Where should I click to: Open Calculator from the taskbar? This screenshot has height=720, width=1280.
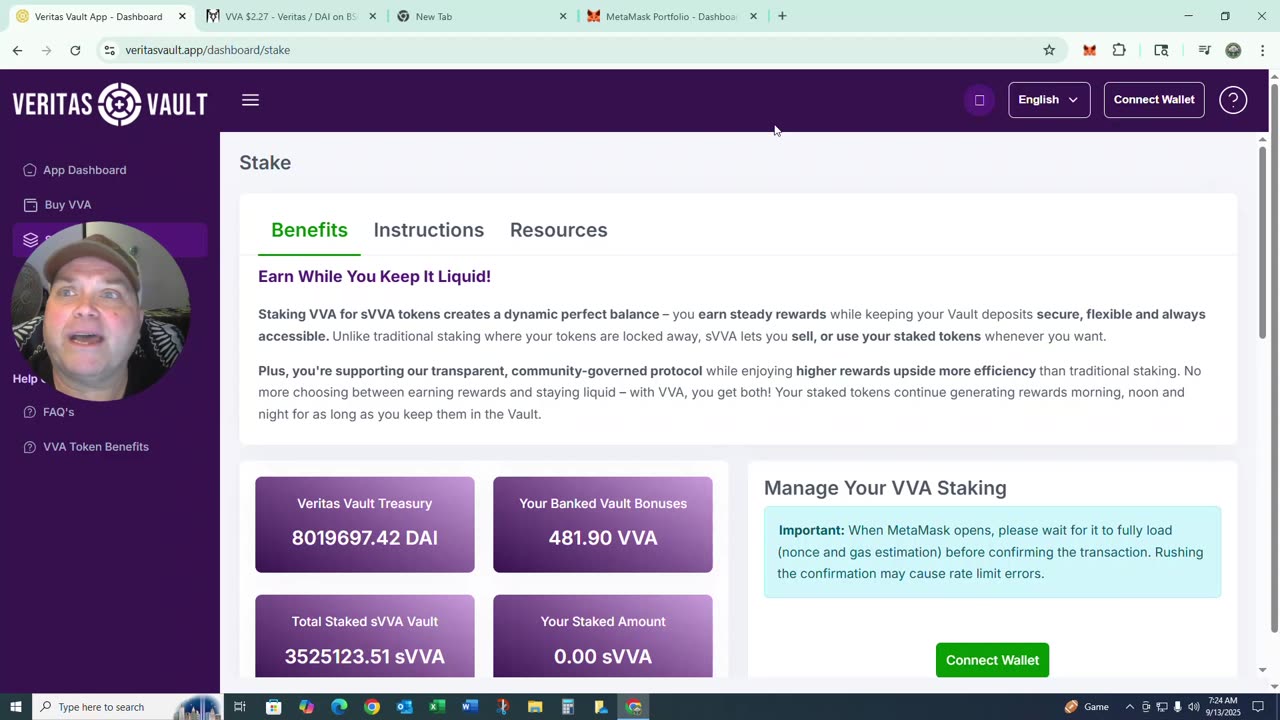point(568,707)
